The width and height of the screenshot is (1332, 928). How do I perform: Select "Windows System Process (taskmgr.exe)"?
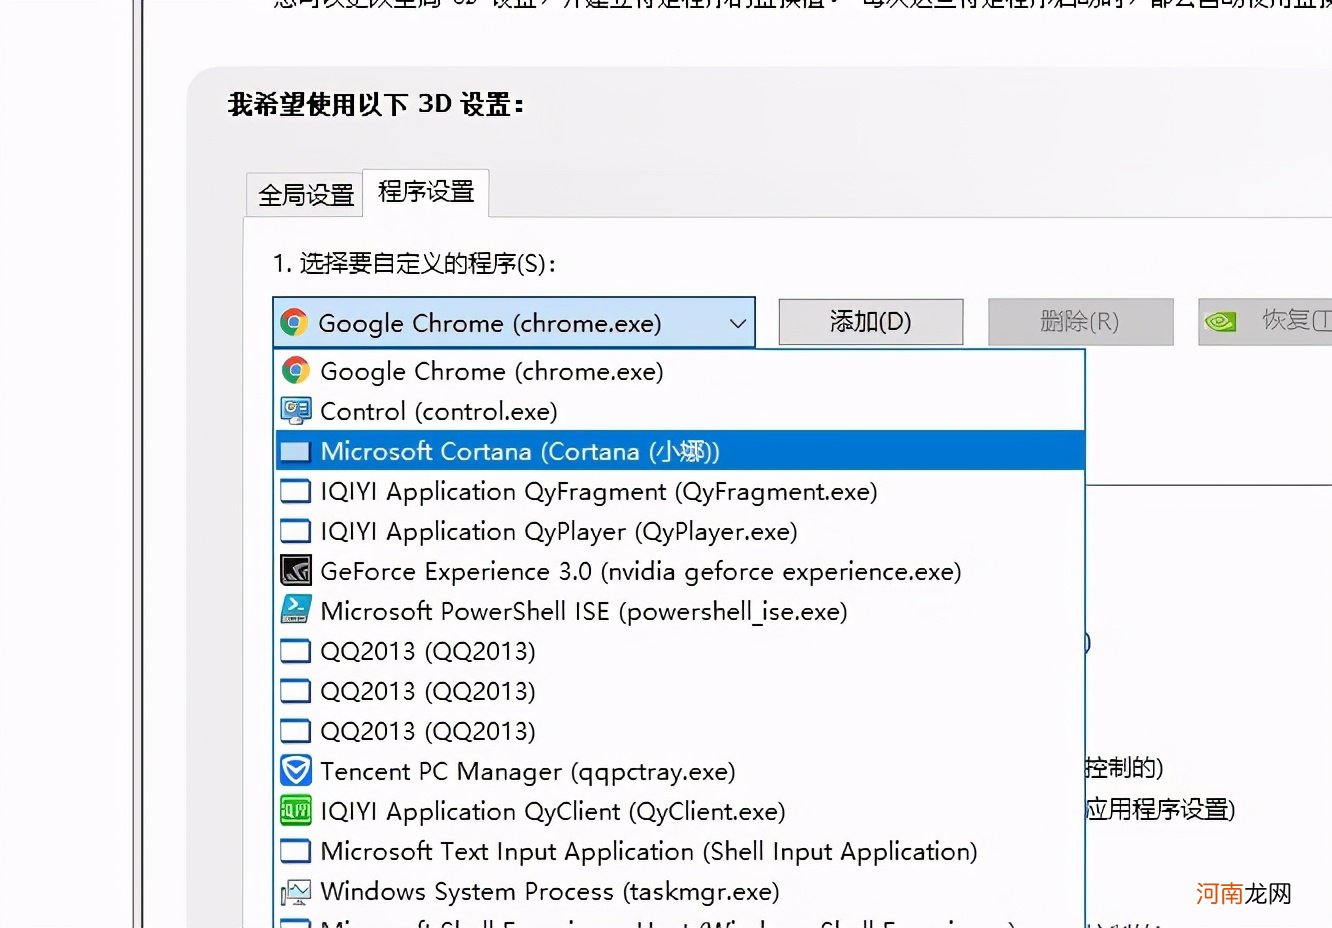click(x=680, y=891)
